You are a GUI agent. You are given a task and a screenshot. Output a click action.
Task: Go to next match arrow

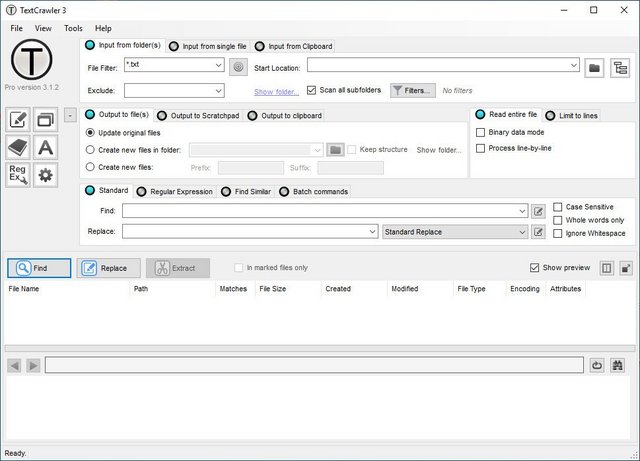(33, 365)
